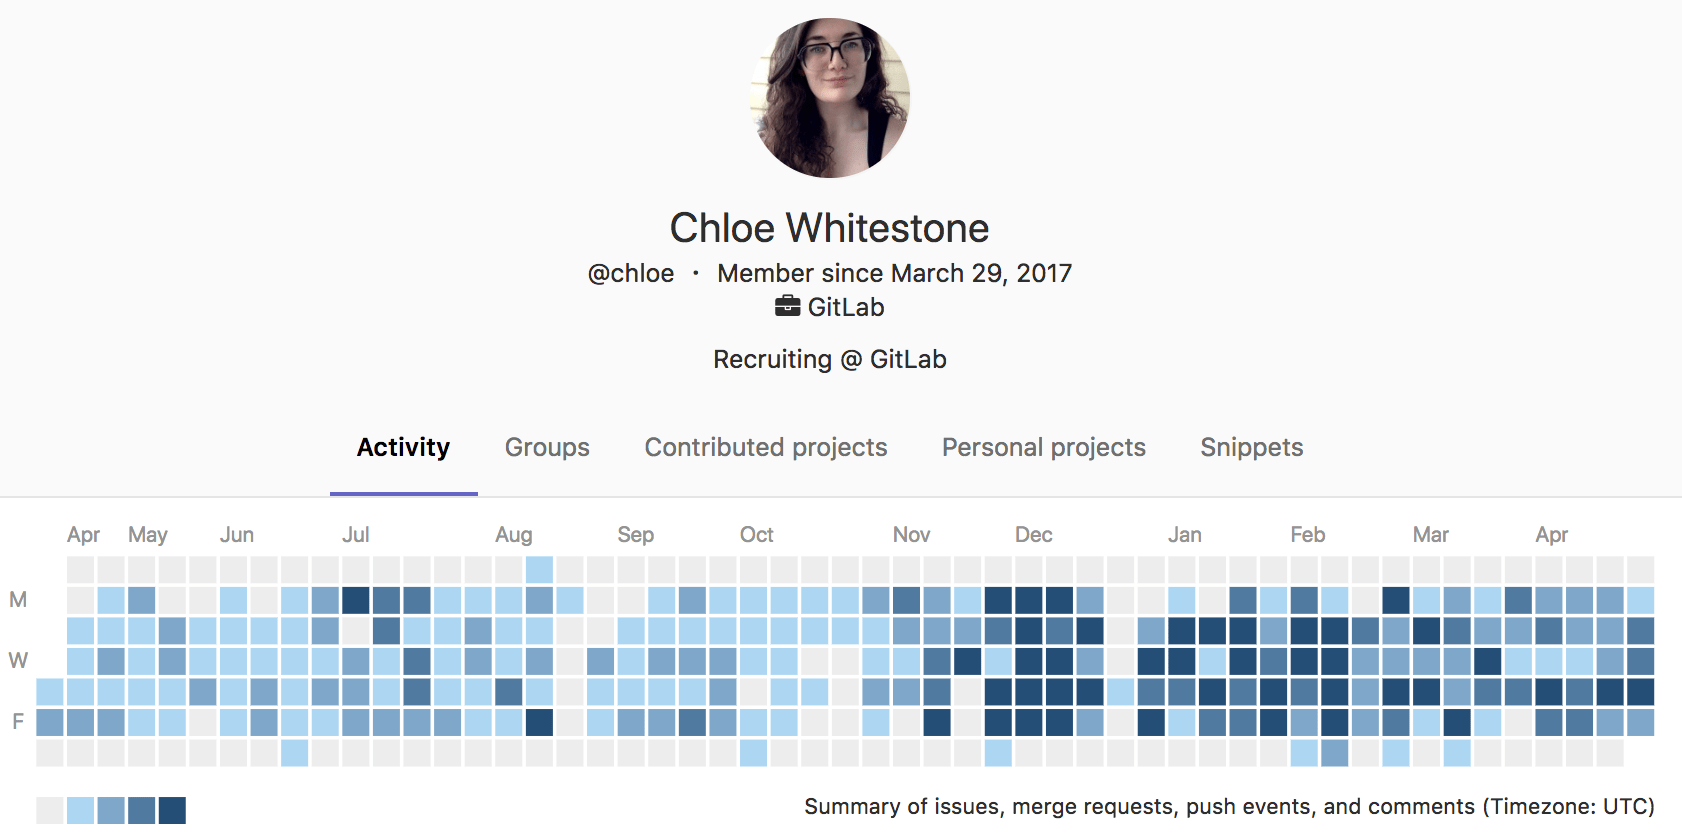Click Chloe Whitestone's profile picture
This screenshot has width=1682, height=836.
point(828,95)
